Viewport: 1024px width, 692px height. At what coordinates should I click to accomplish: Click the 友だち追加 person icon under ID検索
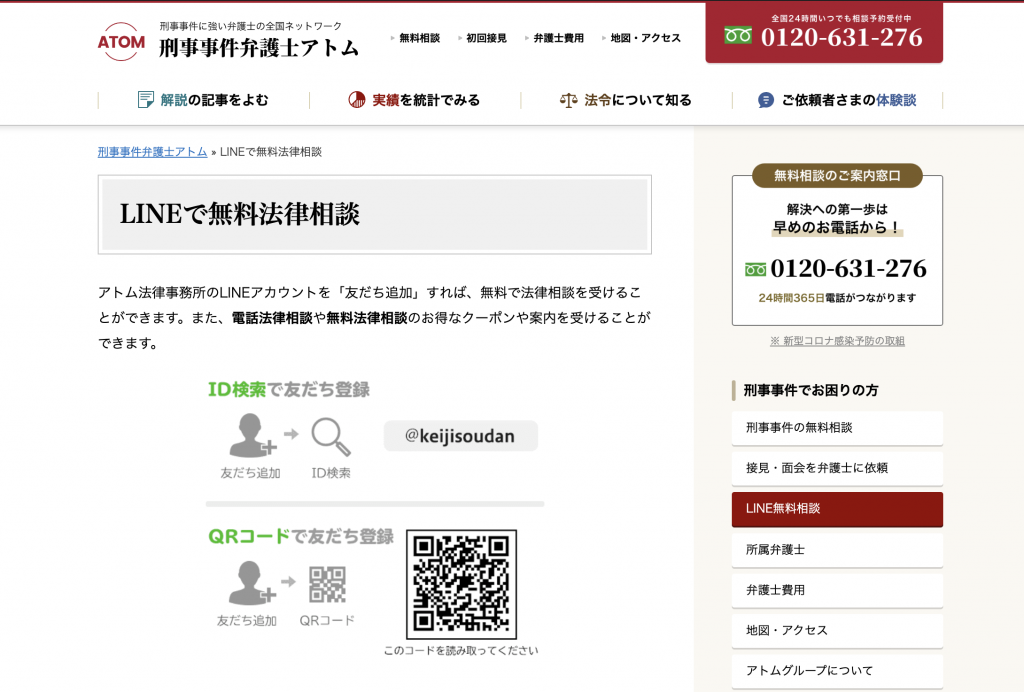coord(252,435)
